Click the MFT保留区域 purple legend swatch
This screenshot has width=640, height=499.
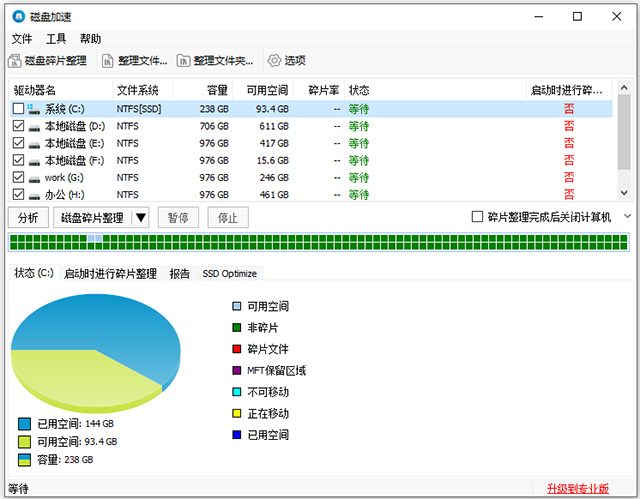pos(237,370)
